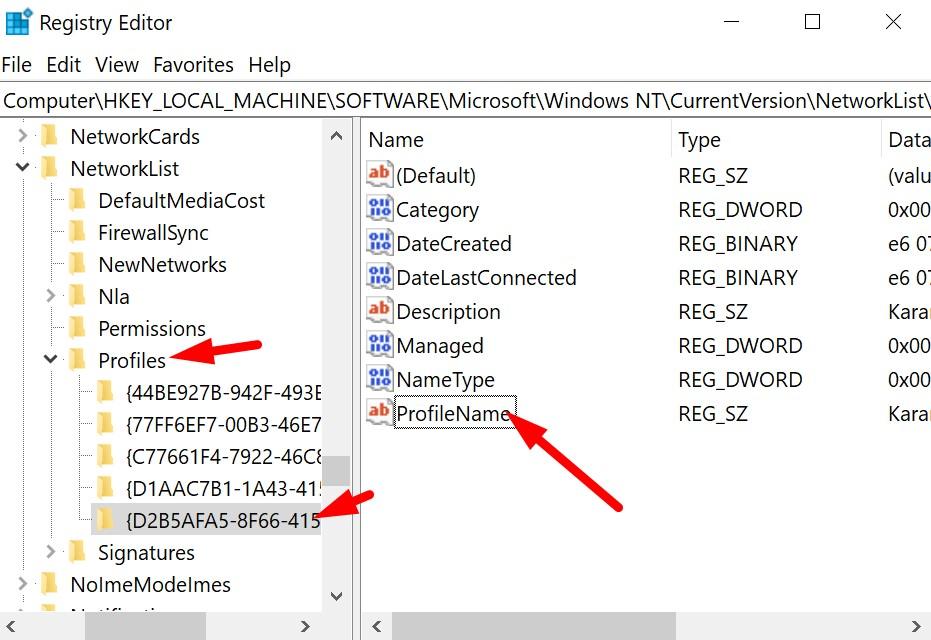Collapse the Profiles key
The width and height of the screenshot is (931, 640).
[50, 359]
